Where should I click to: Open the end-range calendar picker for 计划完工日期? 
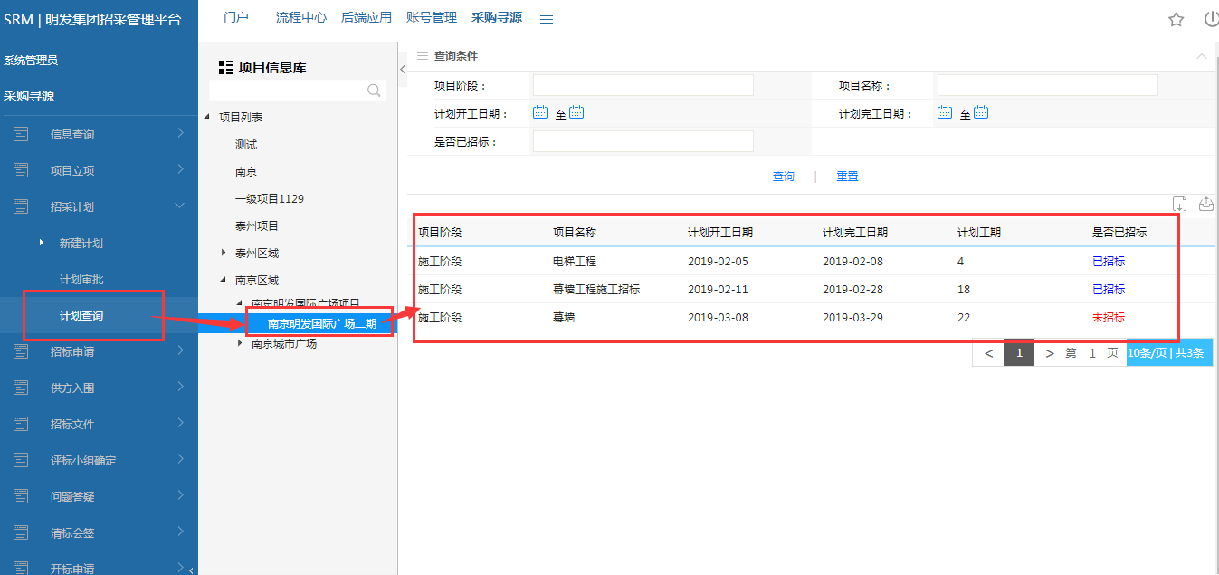[x=980, y=113]
